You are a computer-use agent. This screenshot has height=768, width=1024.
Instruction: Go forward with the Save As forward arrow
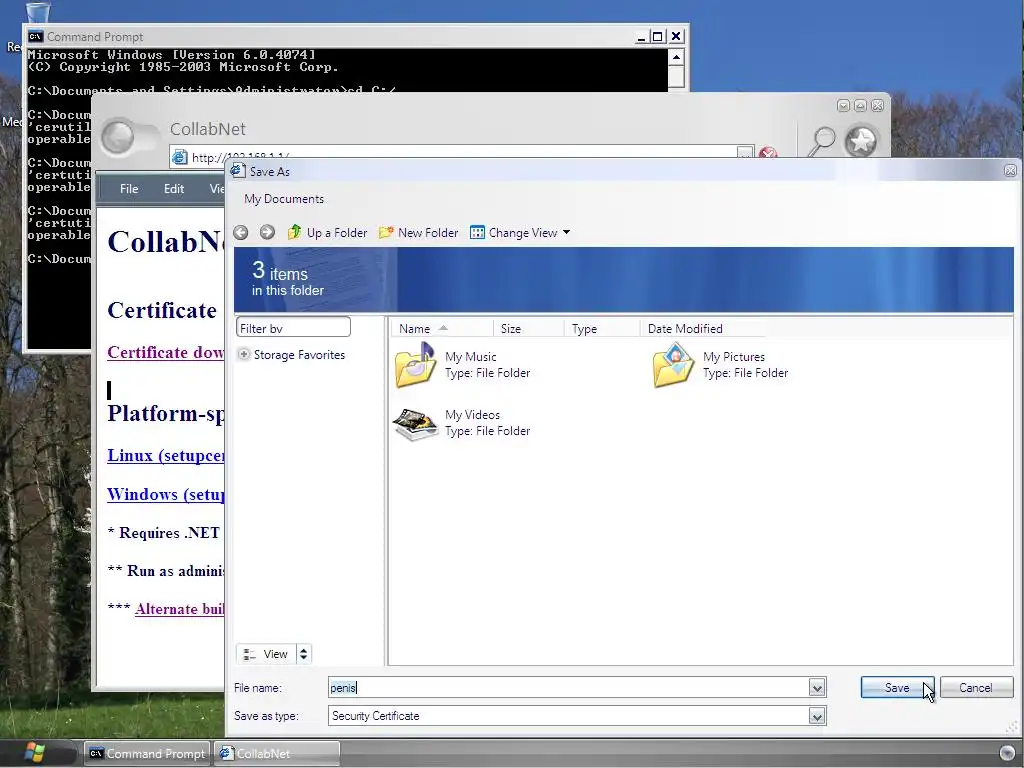pos(267,232)
